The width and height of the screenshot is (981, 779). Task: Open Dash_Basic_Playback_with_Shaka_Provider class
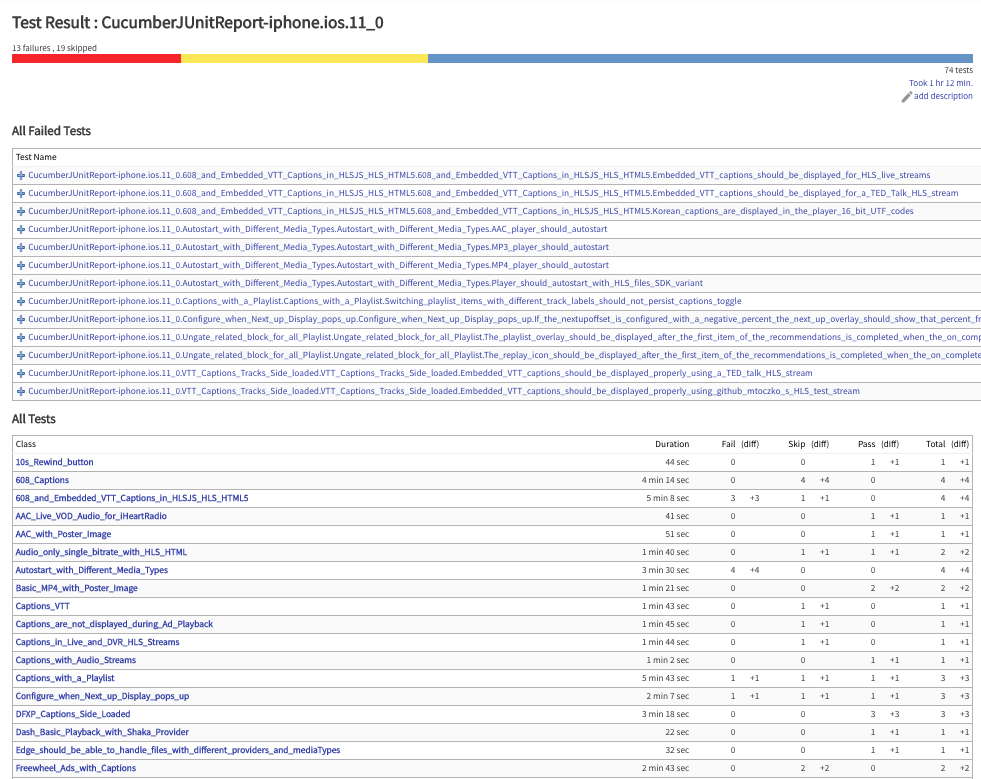click(x=102, y=733)
